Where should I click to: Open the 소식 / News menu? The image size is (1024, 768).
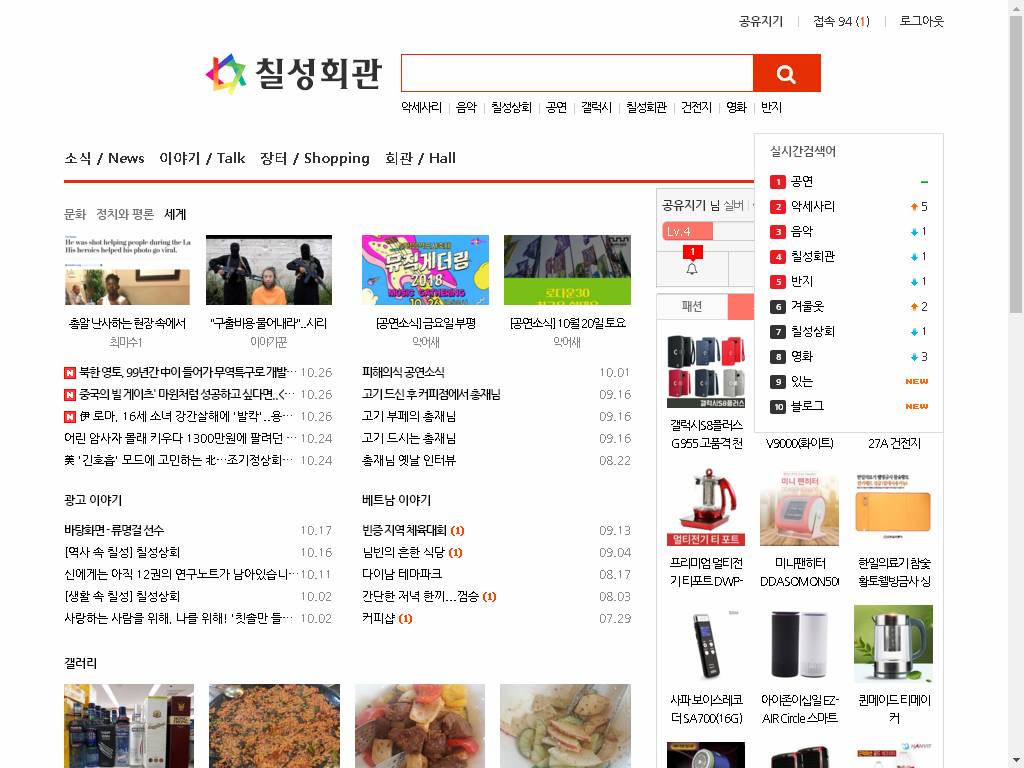[104, 158]
